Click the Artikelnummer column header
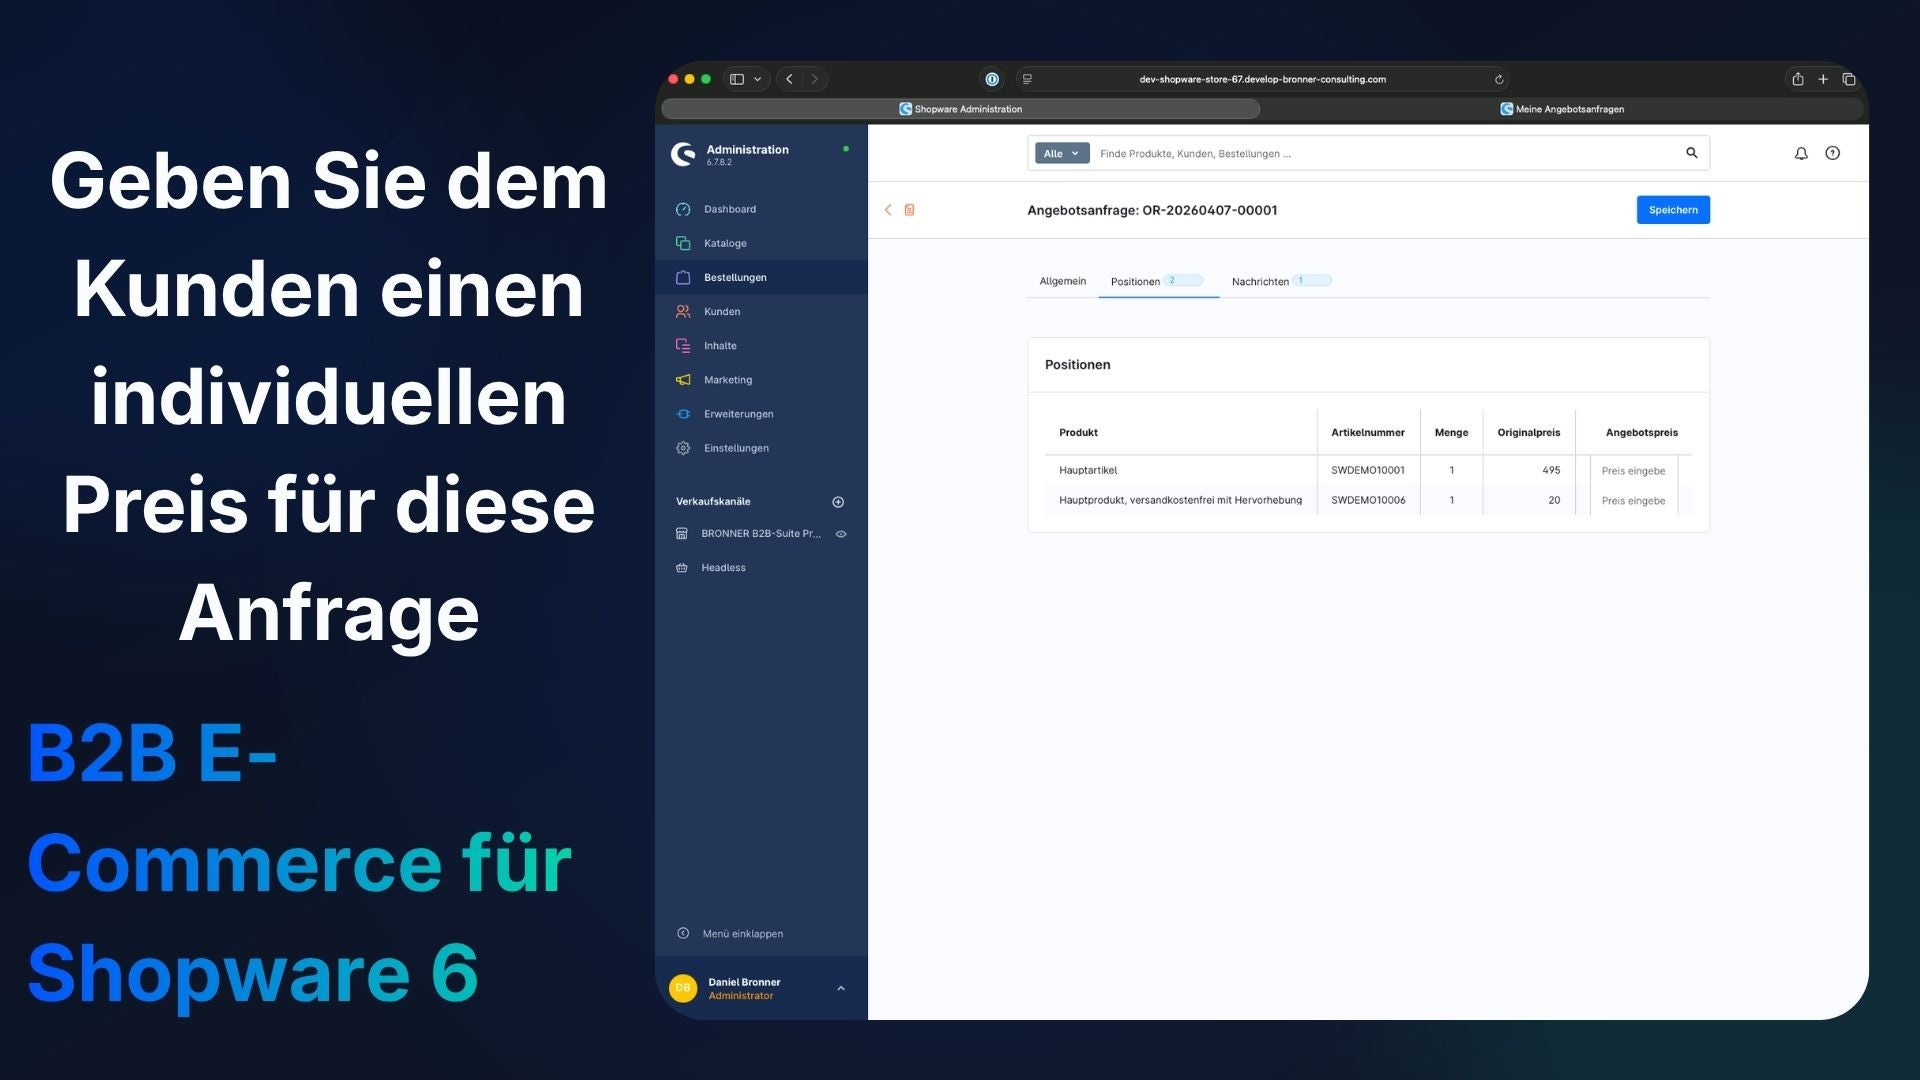Screen dimensions: 1920x1080 [x=1368, y=432]
